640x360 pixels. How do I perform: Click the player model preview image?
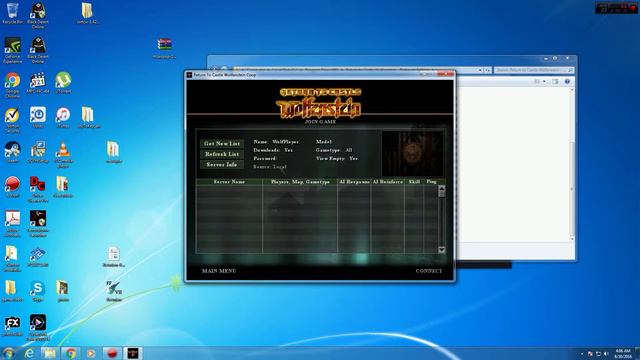point(412,153)
